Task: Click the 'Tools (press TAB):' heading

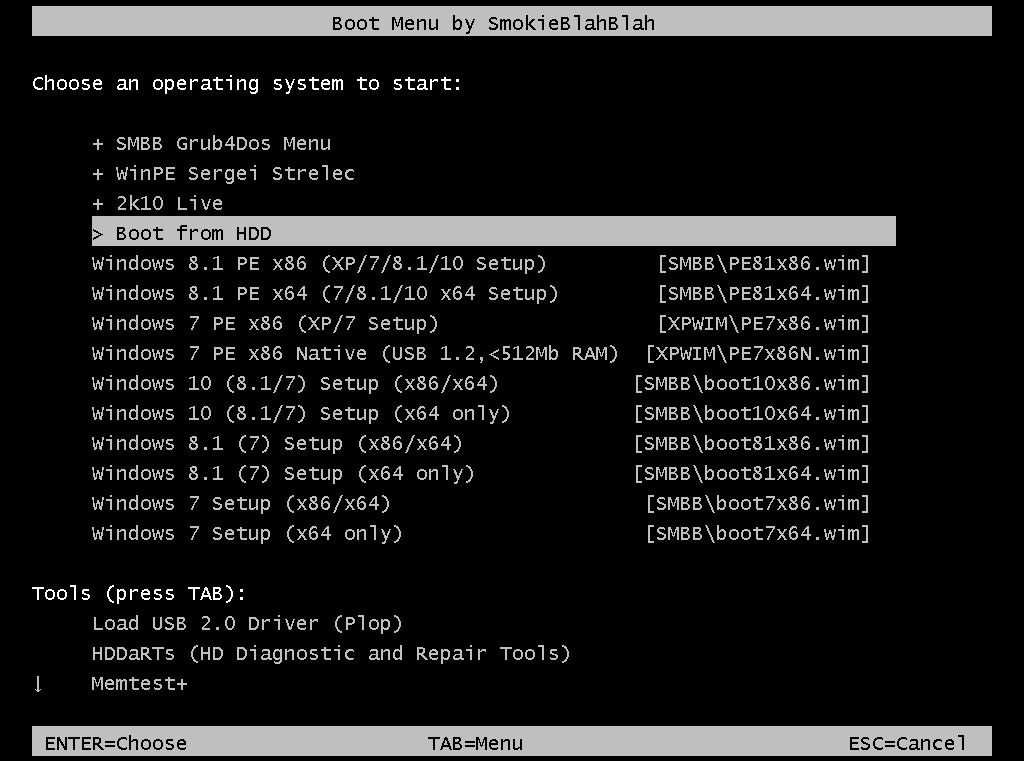Action: click(139, 594)
